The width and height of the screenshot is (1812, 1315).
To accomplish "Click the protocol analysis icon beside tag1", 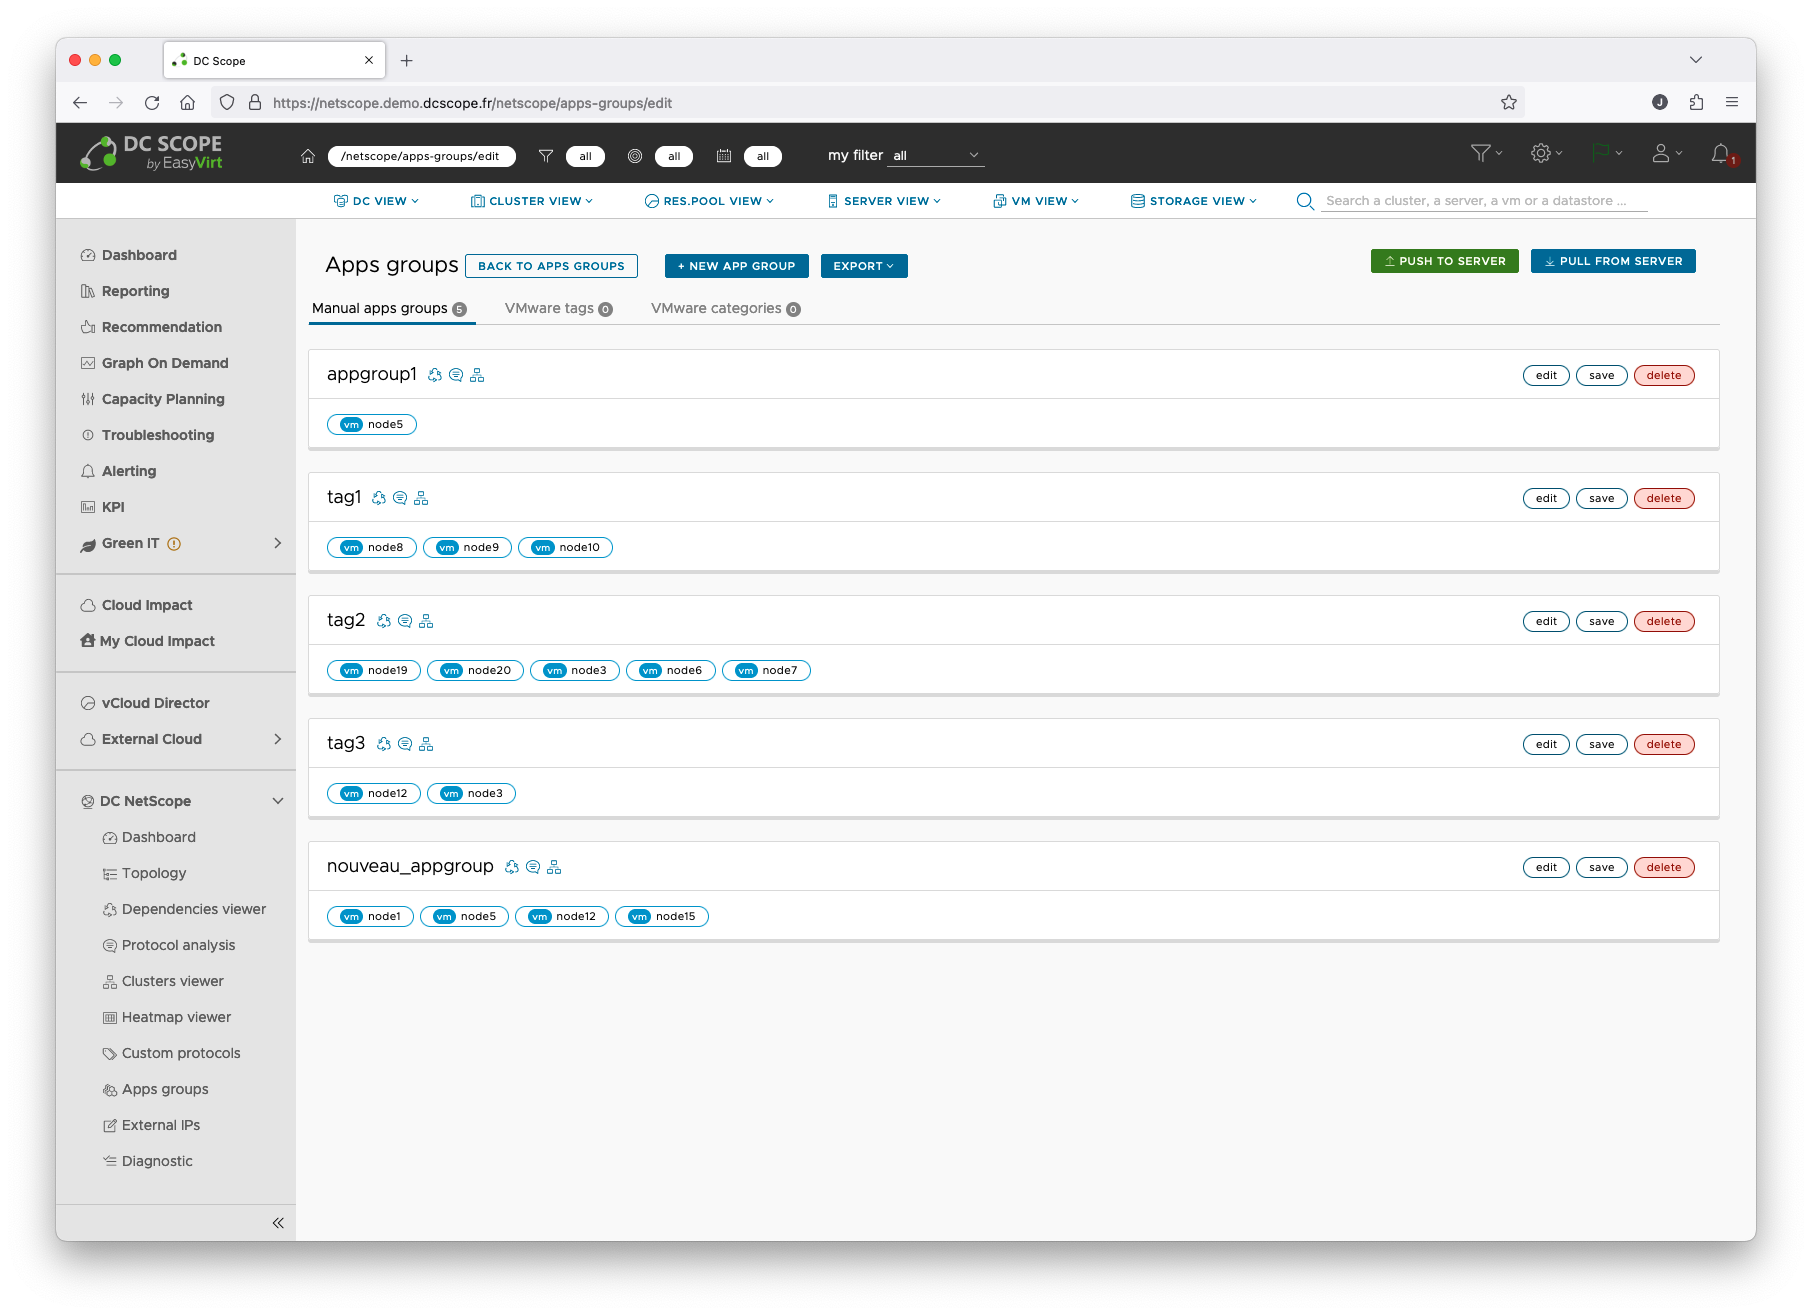I will [x=400, y=498].
